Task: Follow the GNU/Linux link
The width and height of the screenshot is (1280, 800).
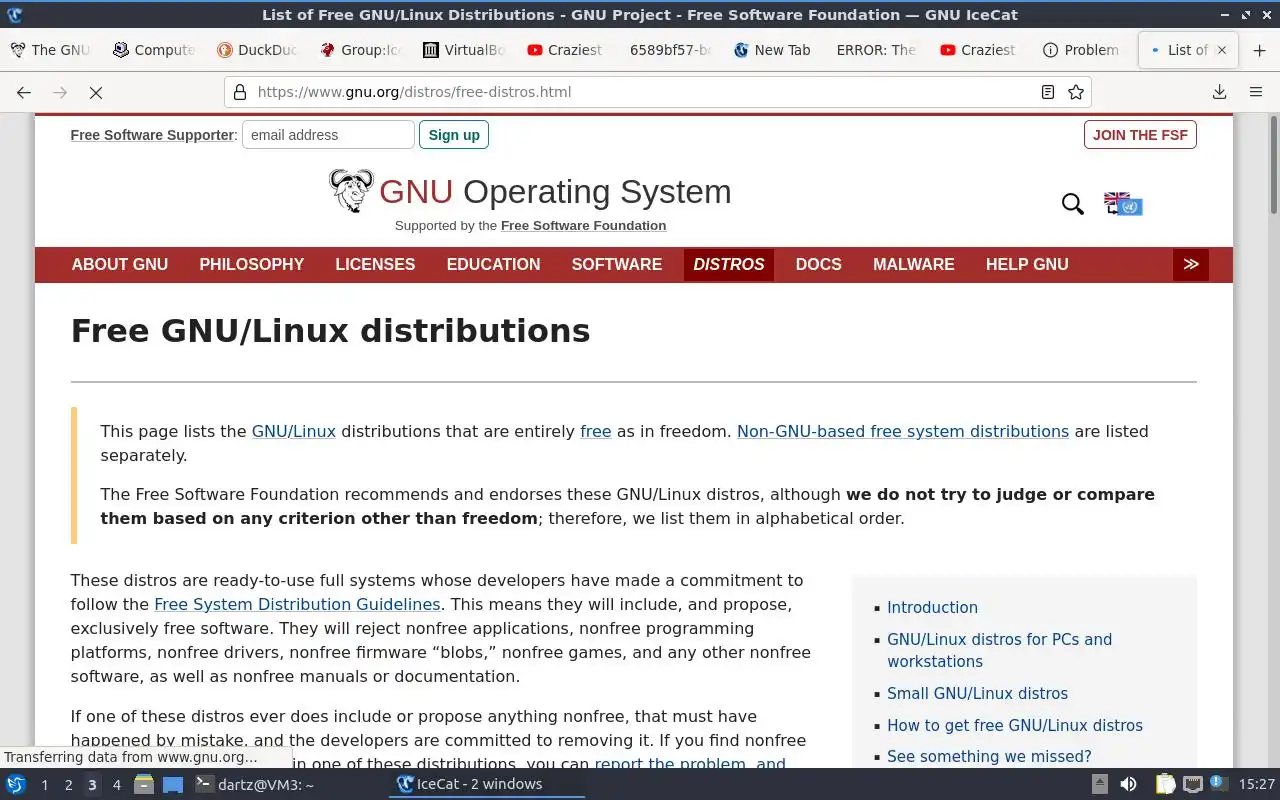Action: [293, 431]
